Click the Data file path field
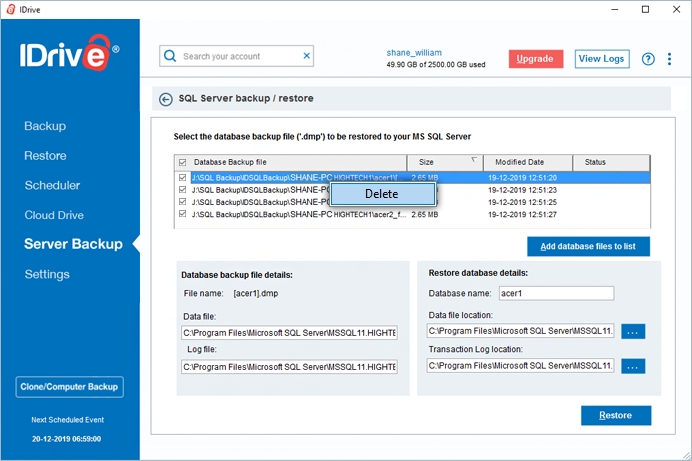This screenshot has height=461, width=692. 289,333
